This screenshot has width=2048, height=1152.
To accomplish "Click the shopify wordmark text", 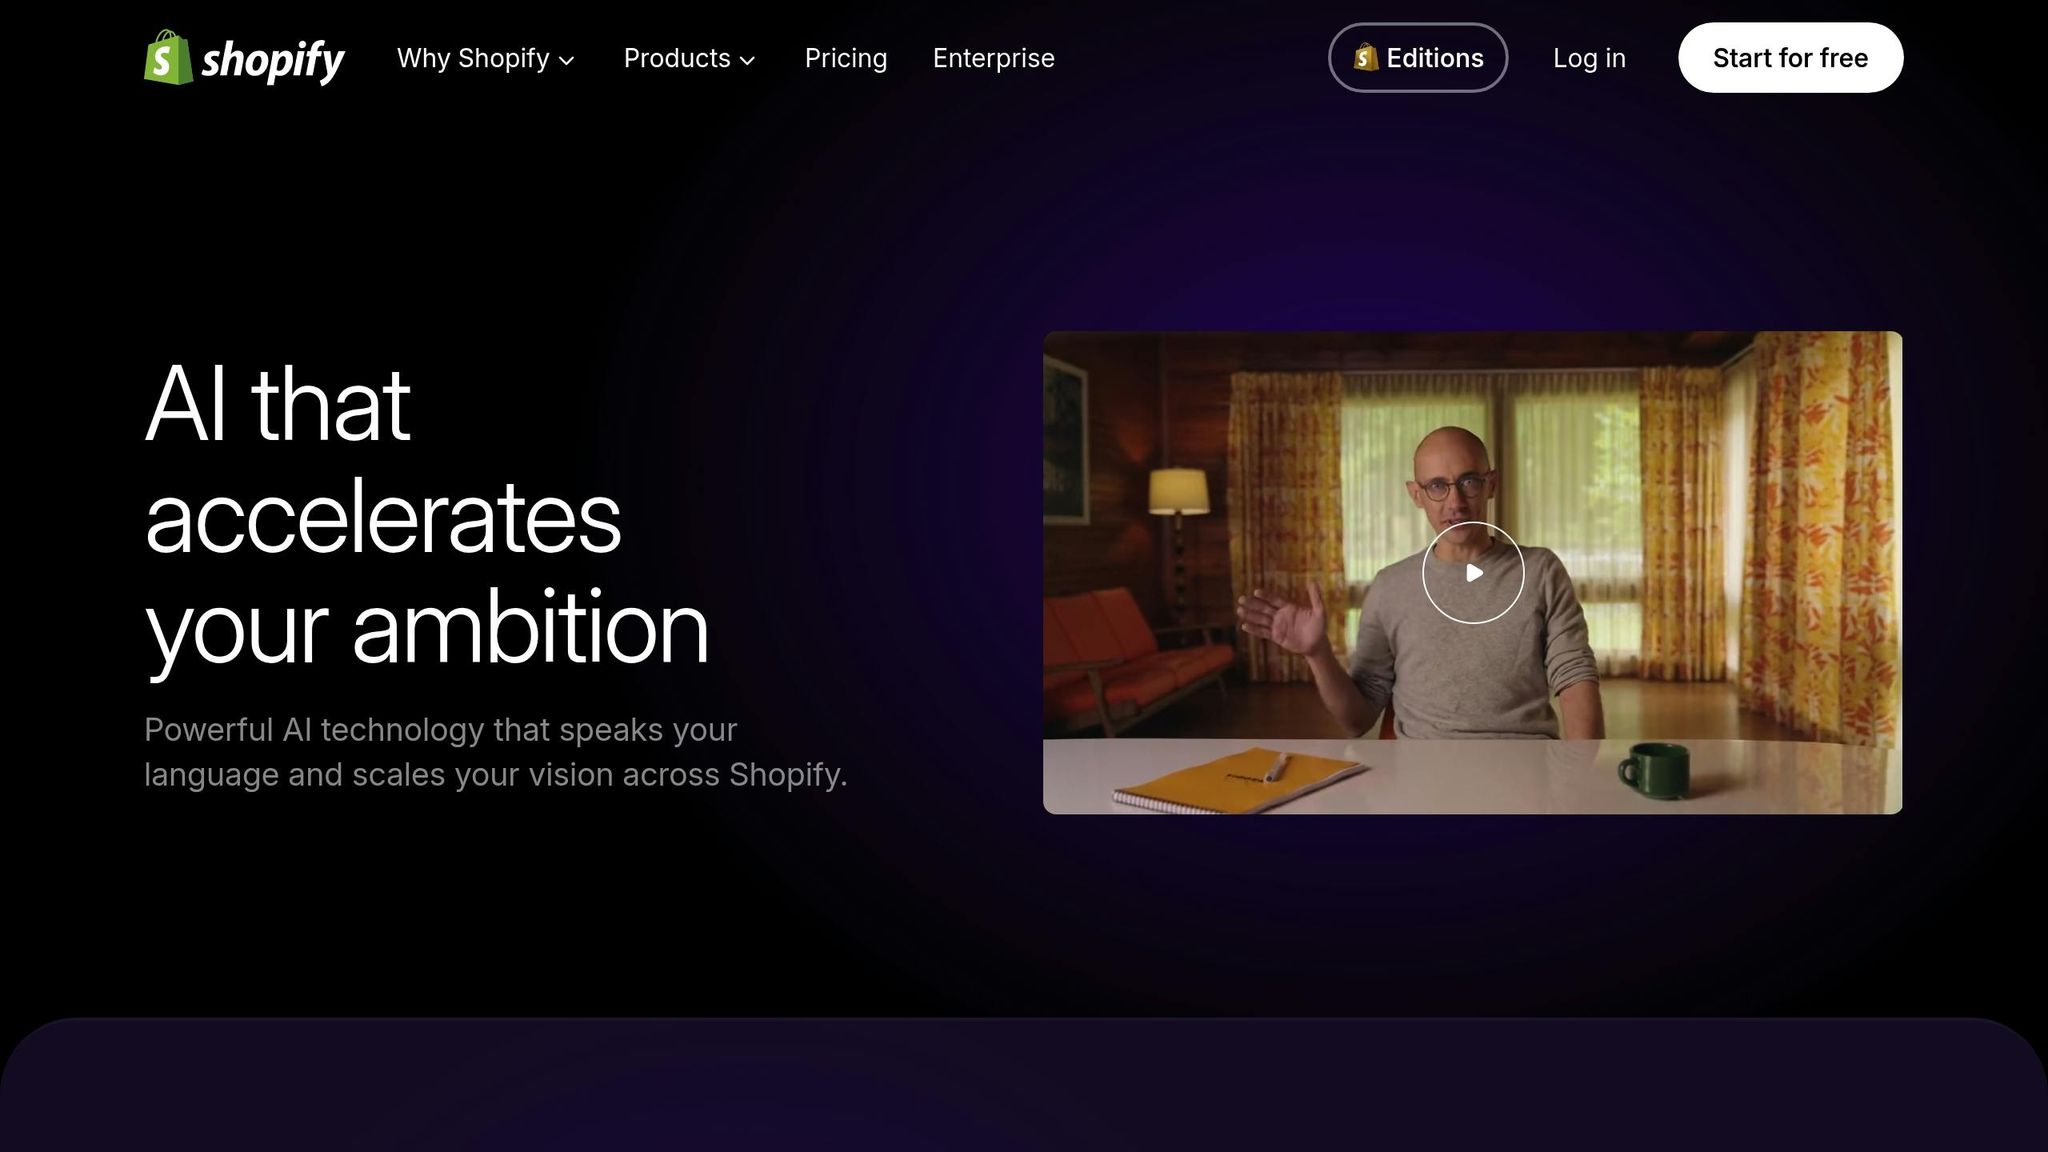I will [x=273, y=60].
